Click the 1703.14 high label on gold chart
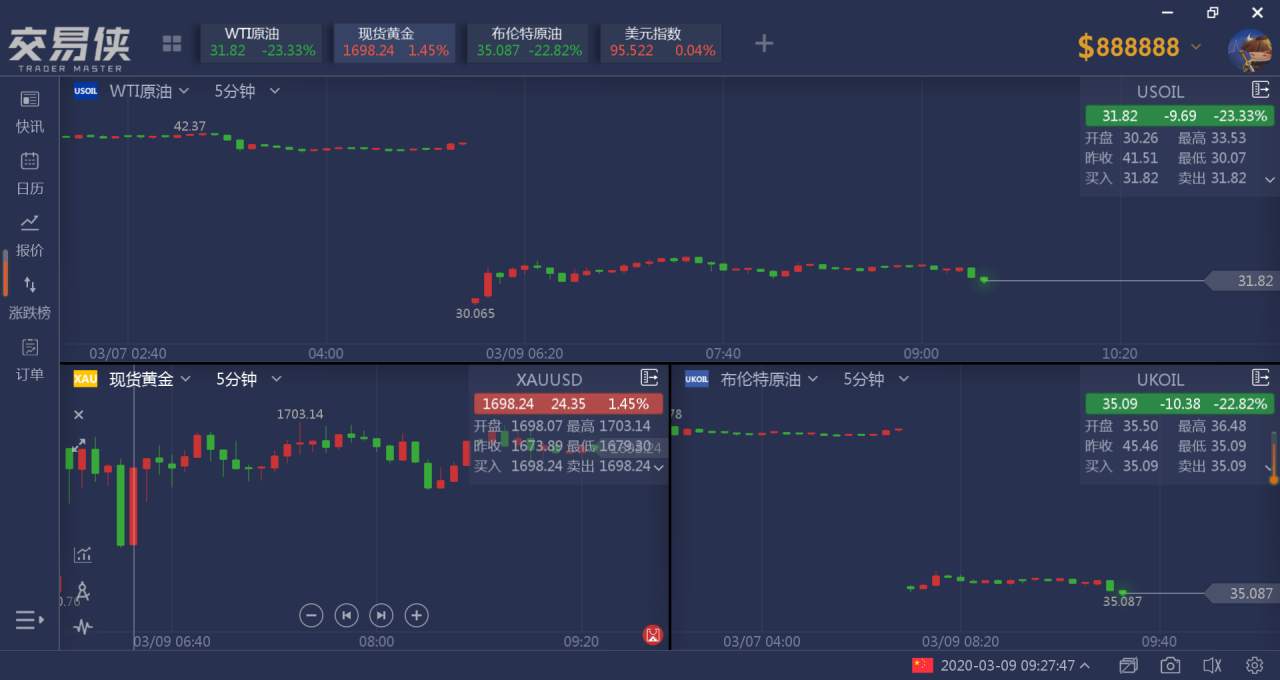Screen dimensions: 1280x680 pos(300,414)
